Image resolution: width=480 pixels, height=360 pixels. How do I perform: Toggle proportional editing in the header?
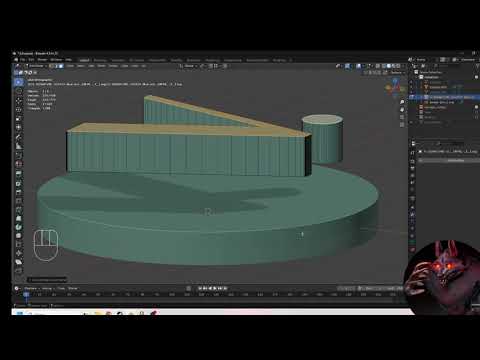(x=225, y=66)
